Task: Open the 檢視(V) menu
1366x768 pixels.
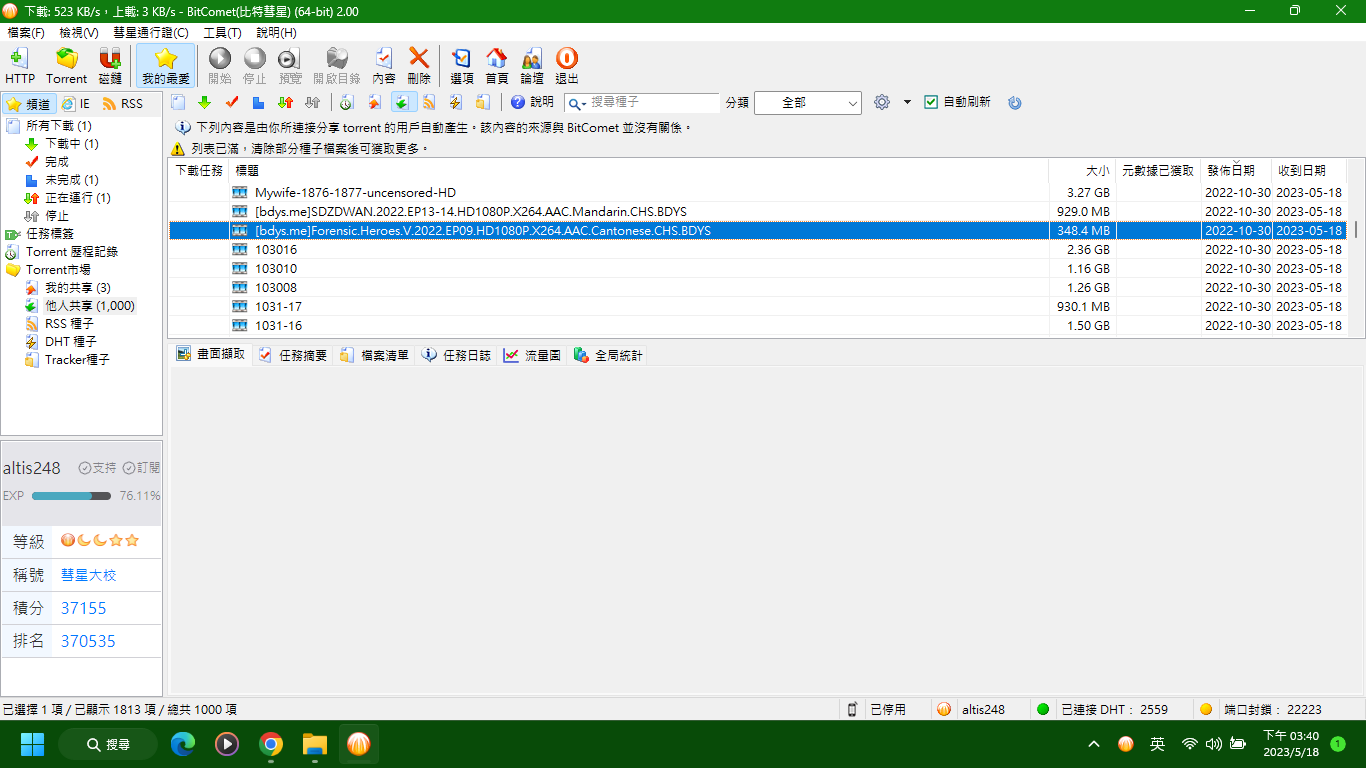Action: 78,33
